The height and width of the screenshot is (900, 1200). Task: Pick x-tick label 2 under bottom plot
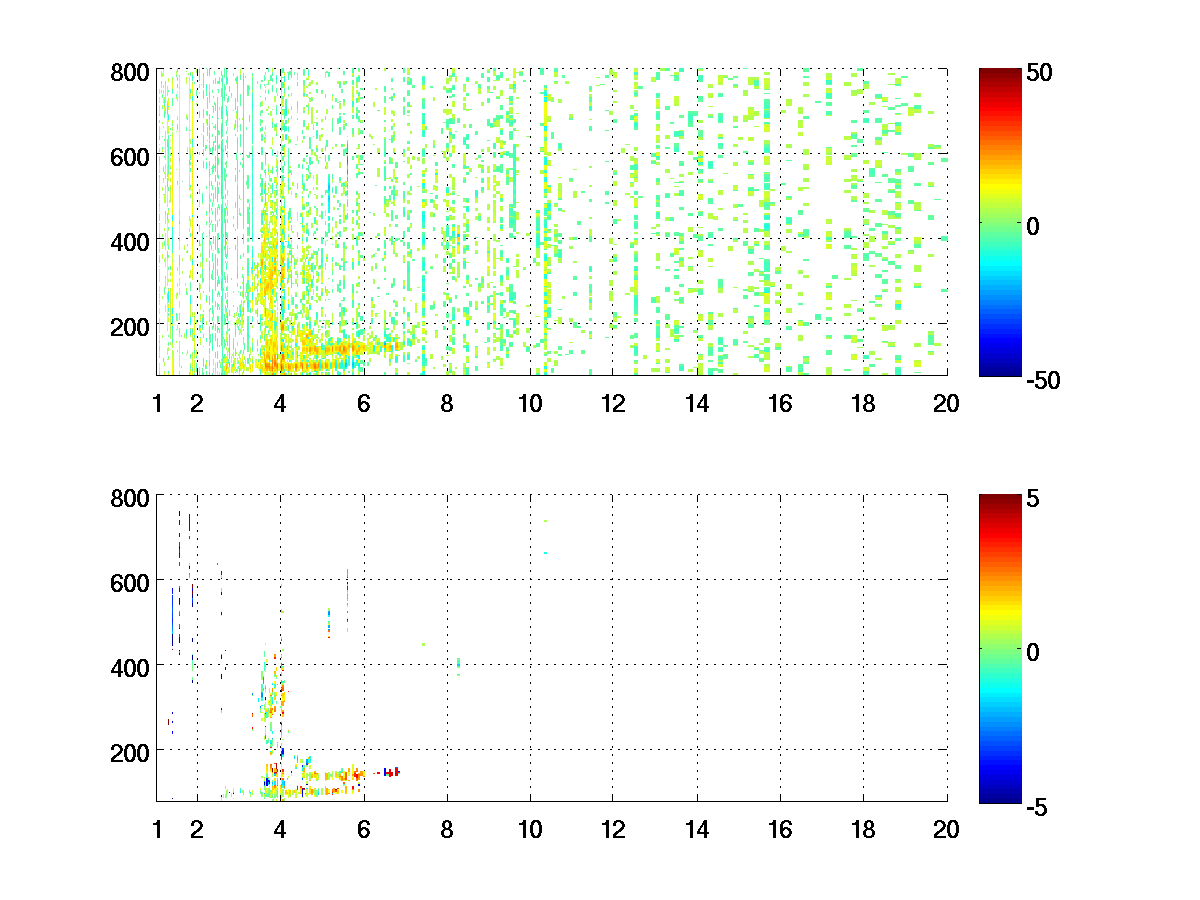(197, 829)
